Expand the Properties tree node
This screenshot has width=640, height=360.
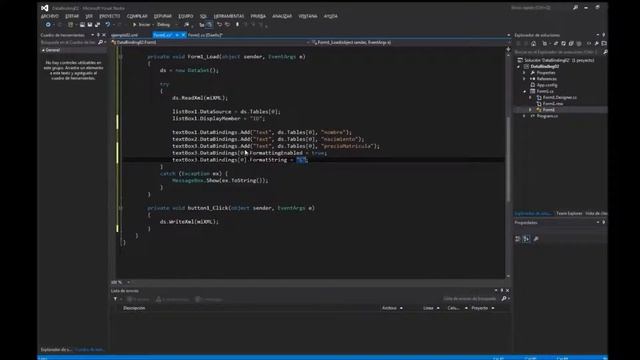524,73
